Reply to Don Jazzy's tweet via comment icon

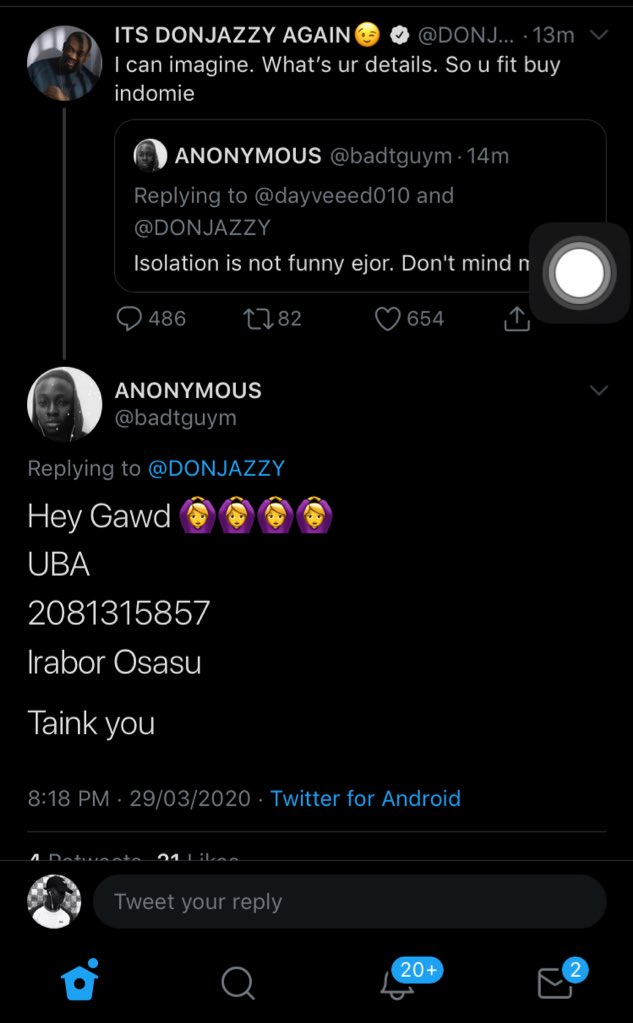pyautogui.click(x=130, y=319)
